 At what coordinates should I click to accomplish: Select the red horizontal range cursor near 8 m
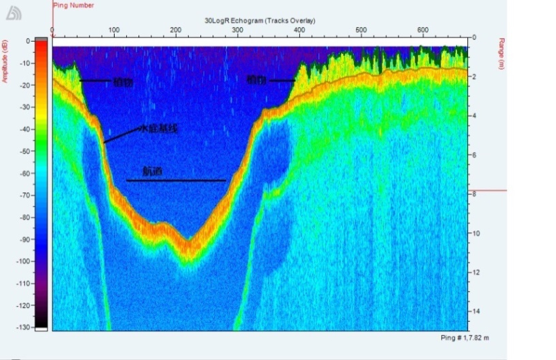(x=488, y=190)
